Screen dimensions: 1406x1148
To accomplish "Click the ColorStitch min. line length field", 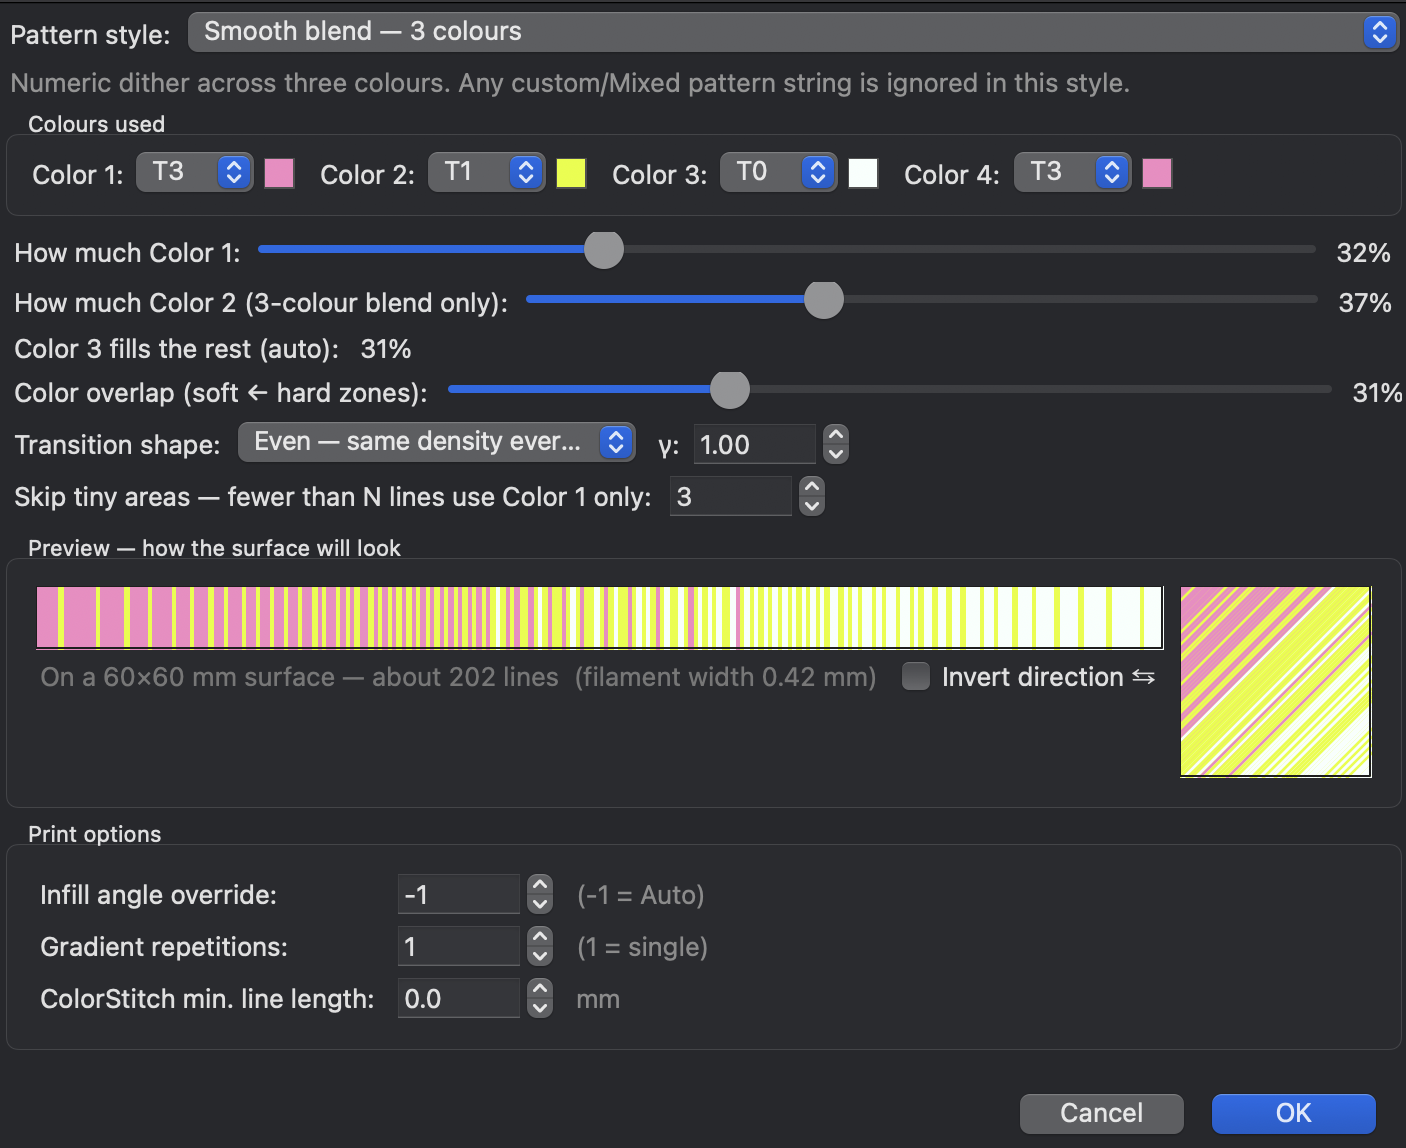I will click(459, 998).
